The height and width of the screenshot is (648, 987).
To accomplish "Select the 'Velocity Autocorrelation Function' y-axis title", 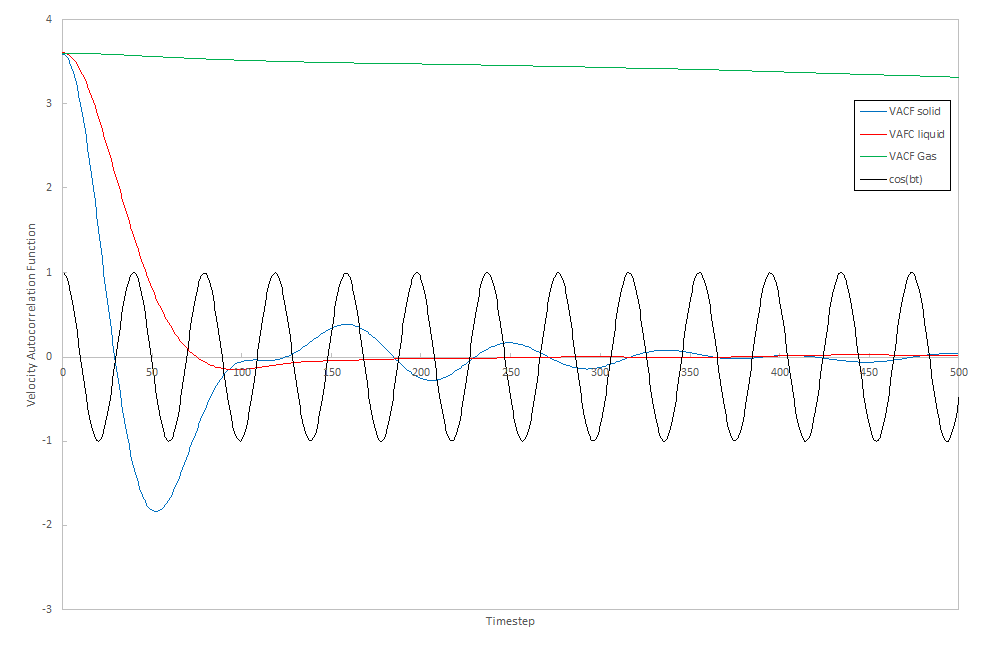I will pos(31,315).
